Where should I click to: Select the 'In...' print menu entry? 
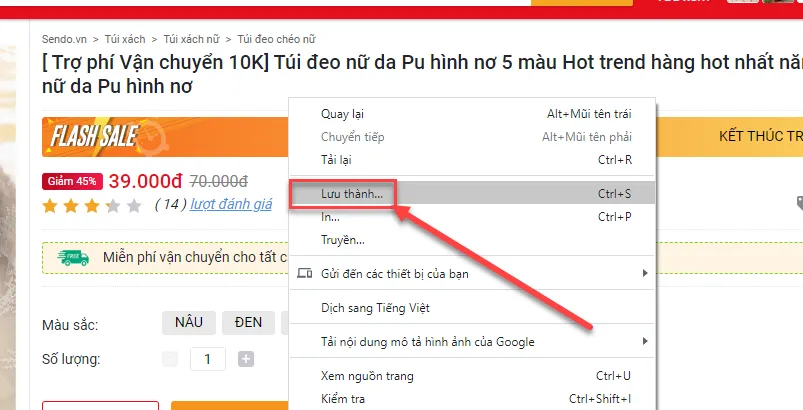click(x=472, y=217)
